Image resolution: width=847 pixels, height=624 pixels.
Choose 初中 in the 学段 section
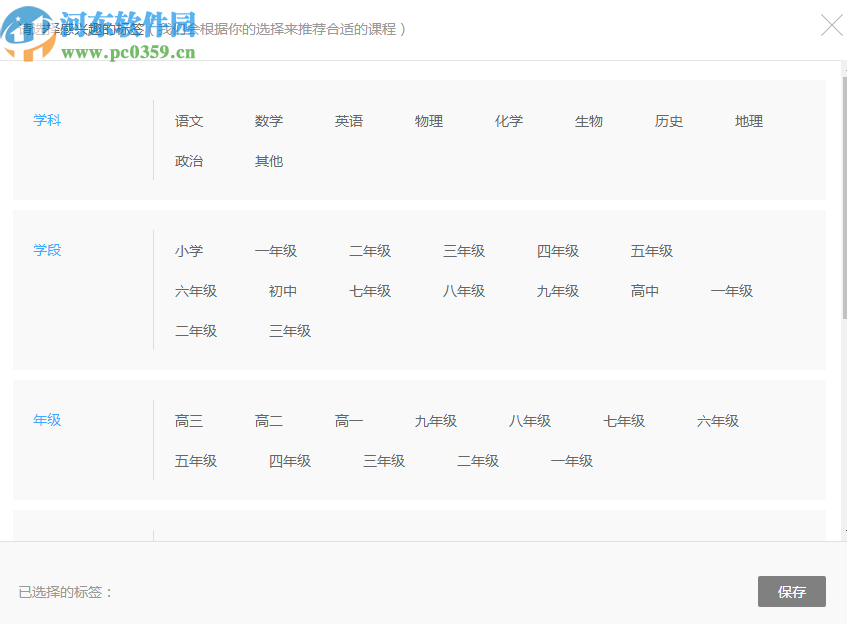pyautogui.click(x=282, y=291)
